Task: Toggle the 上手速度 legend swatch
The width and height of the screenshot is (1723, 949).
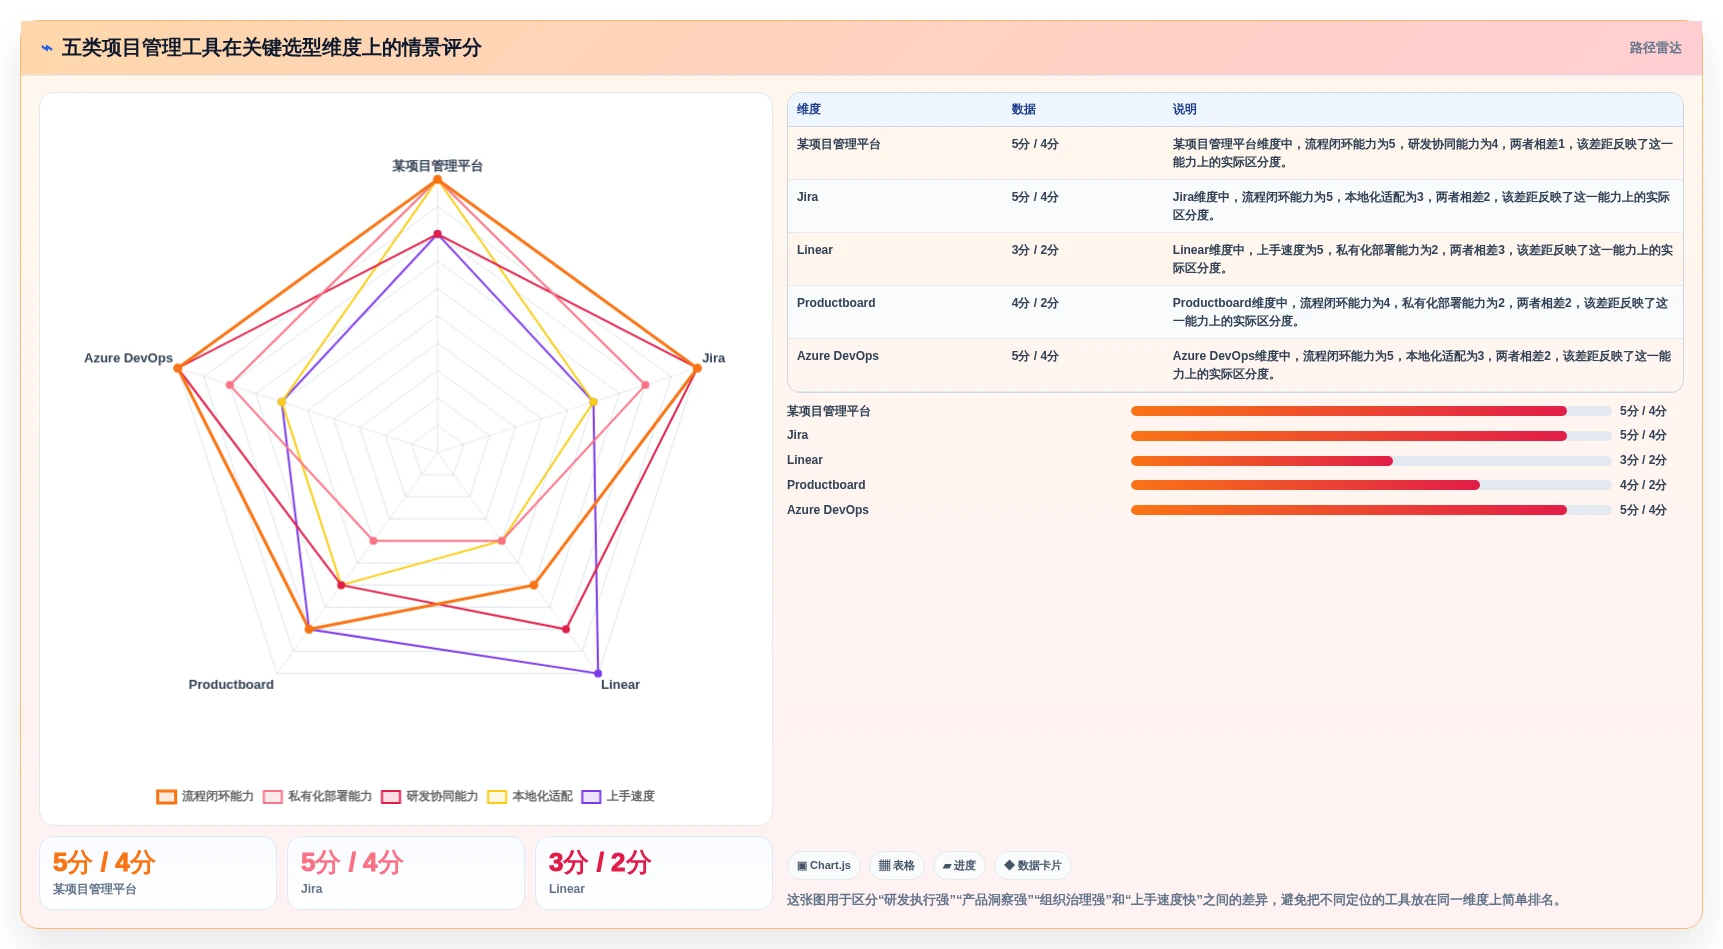Action: click(592, 797)
